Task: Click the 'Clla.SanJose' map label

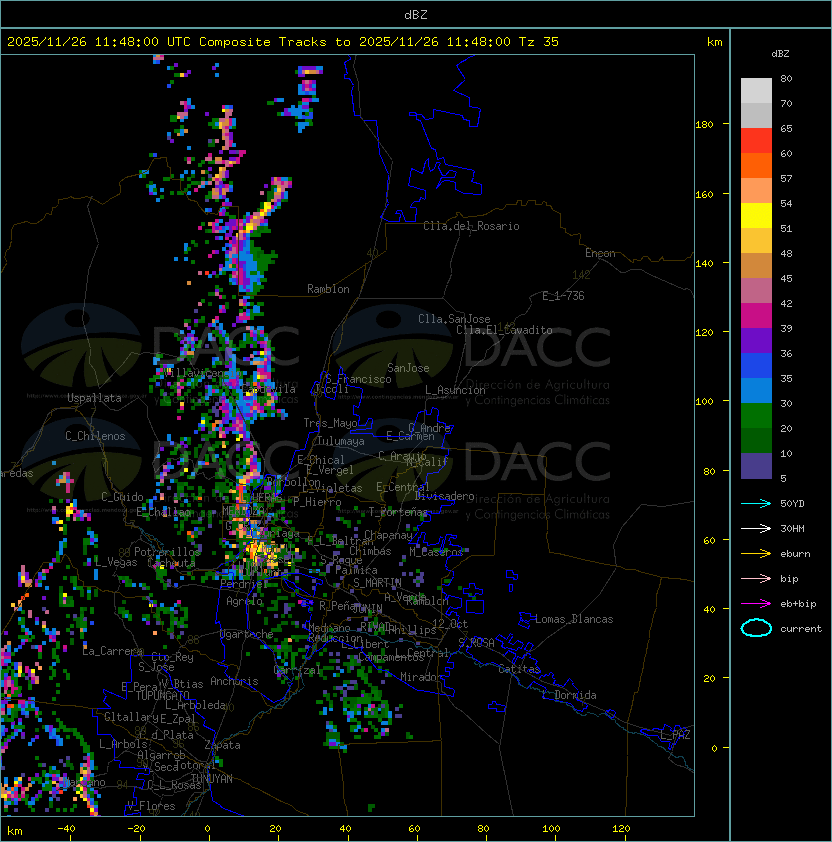Action: (x=454, y=319)
